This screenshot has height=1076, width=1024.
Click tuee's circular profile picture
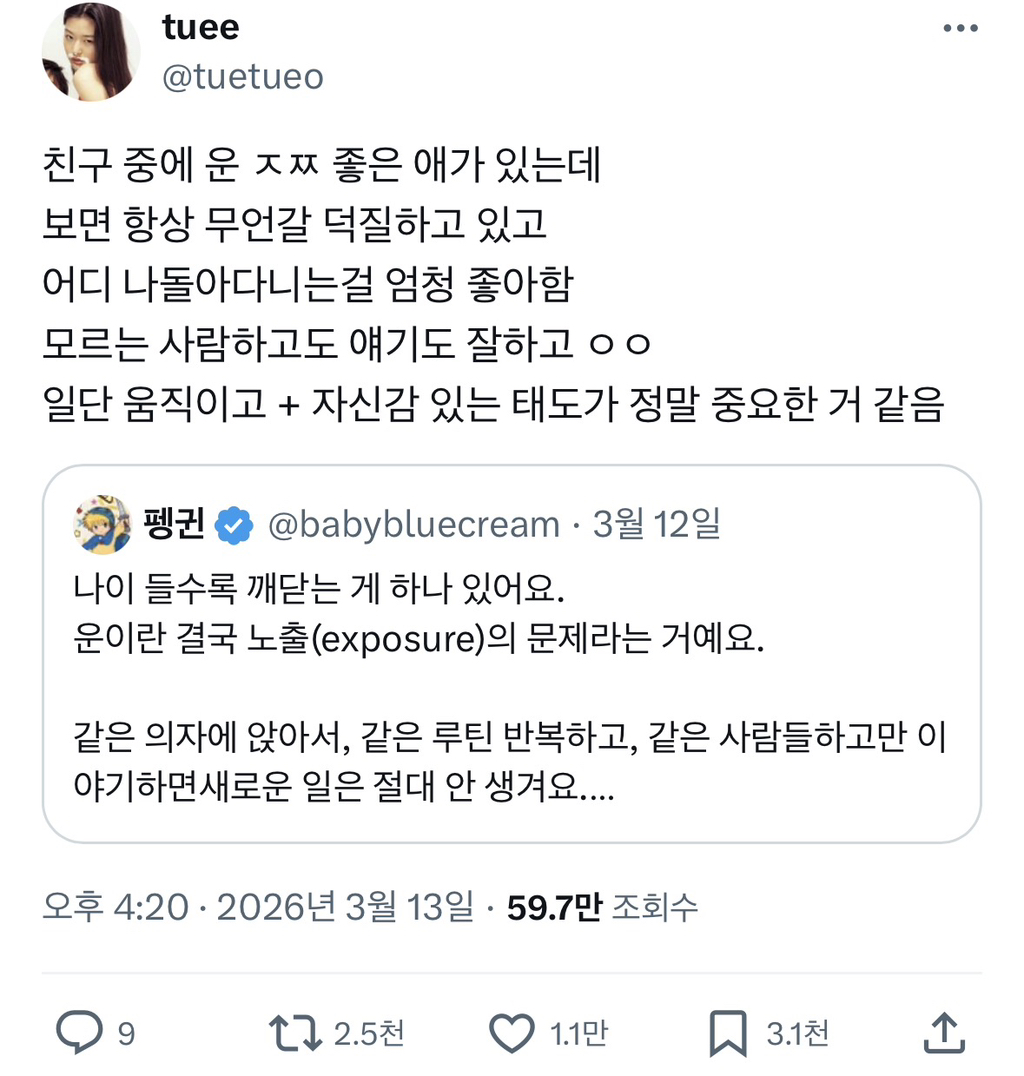pyautogui.click(x=91, y=52)
